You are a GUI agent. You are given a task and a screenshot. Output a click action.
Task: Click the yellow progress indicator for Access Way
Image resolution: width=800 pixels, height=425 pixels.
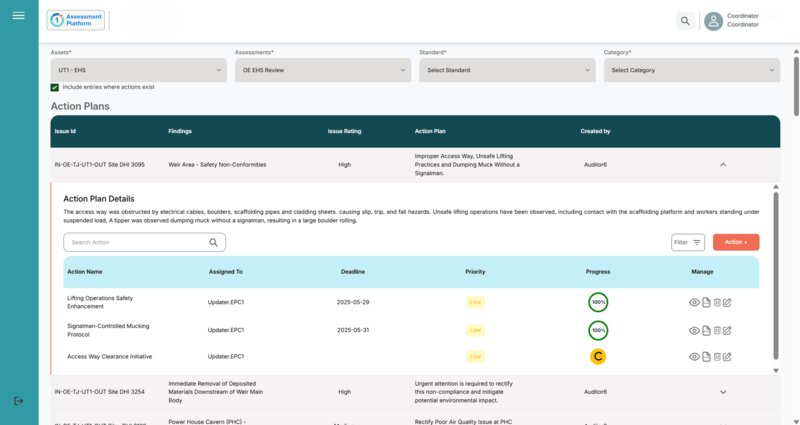point(598,357)
